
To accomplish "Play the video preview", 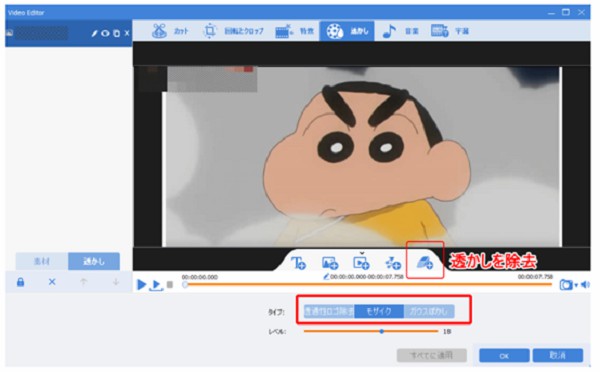I will coord(142,284).
